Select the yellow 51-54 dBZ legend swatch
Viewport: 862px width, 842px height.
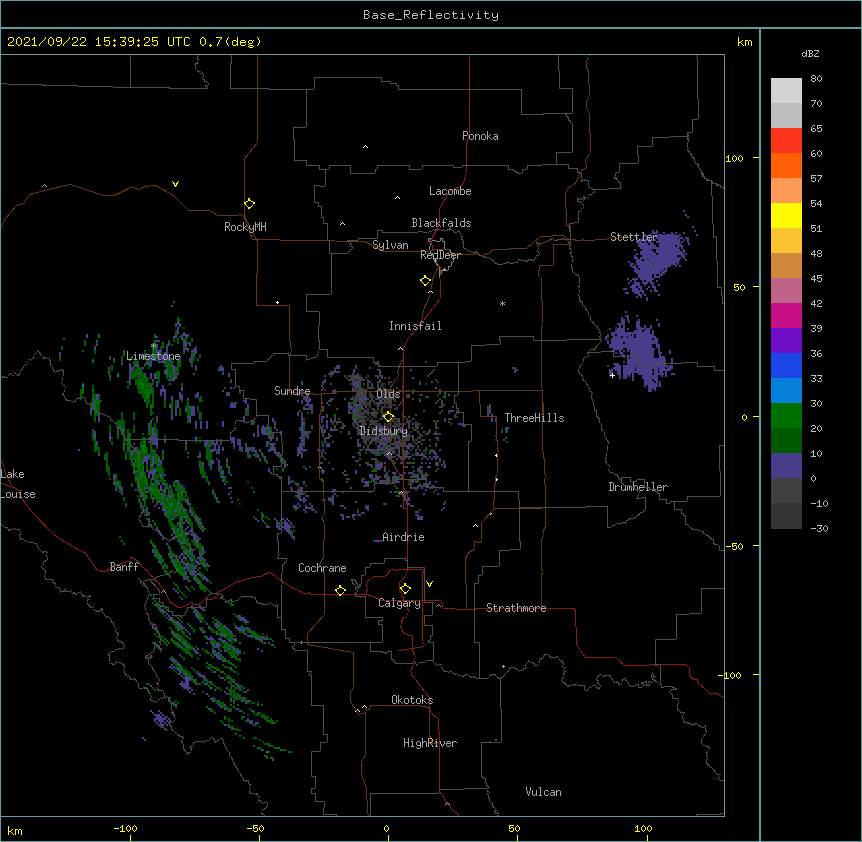click(786, 216)
